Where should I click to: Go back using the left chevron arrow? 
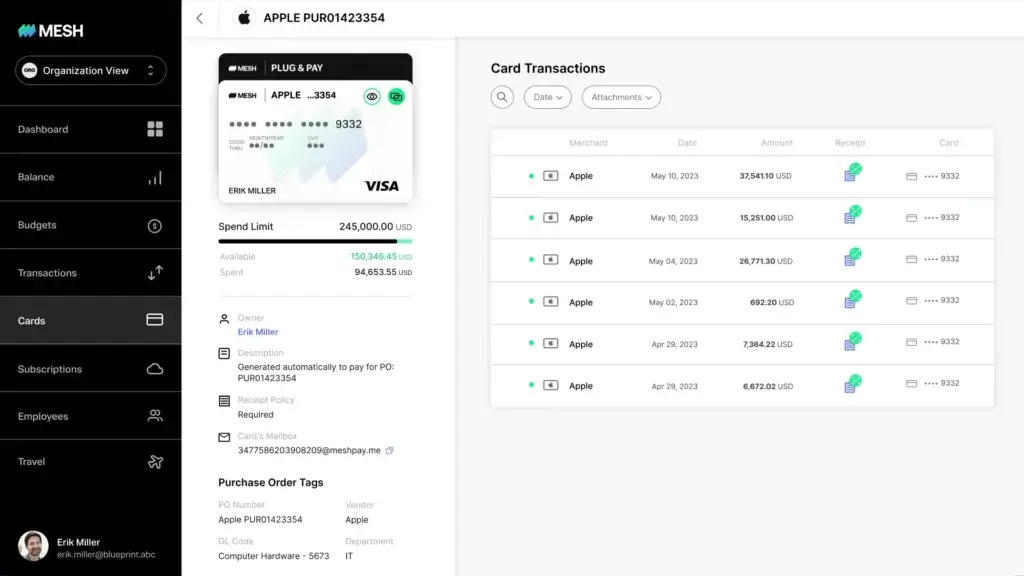(x=200, y=18)
